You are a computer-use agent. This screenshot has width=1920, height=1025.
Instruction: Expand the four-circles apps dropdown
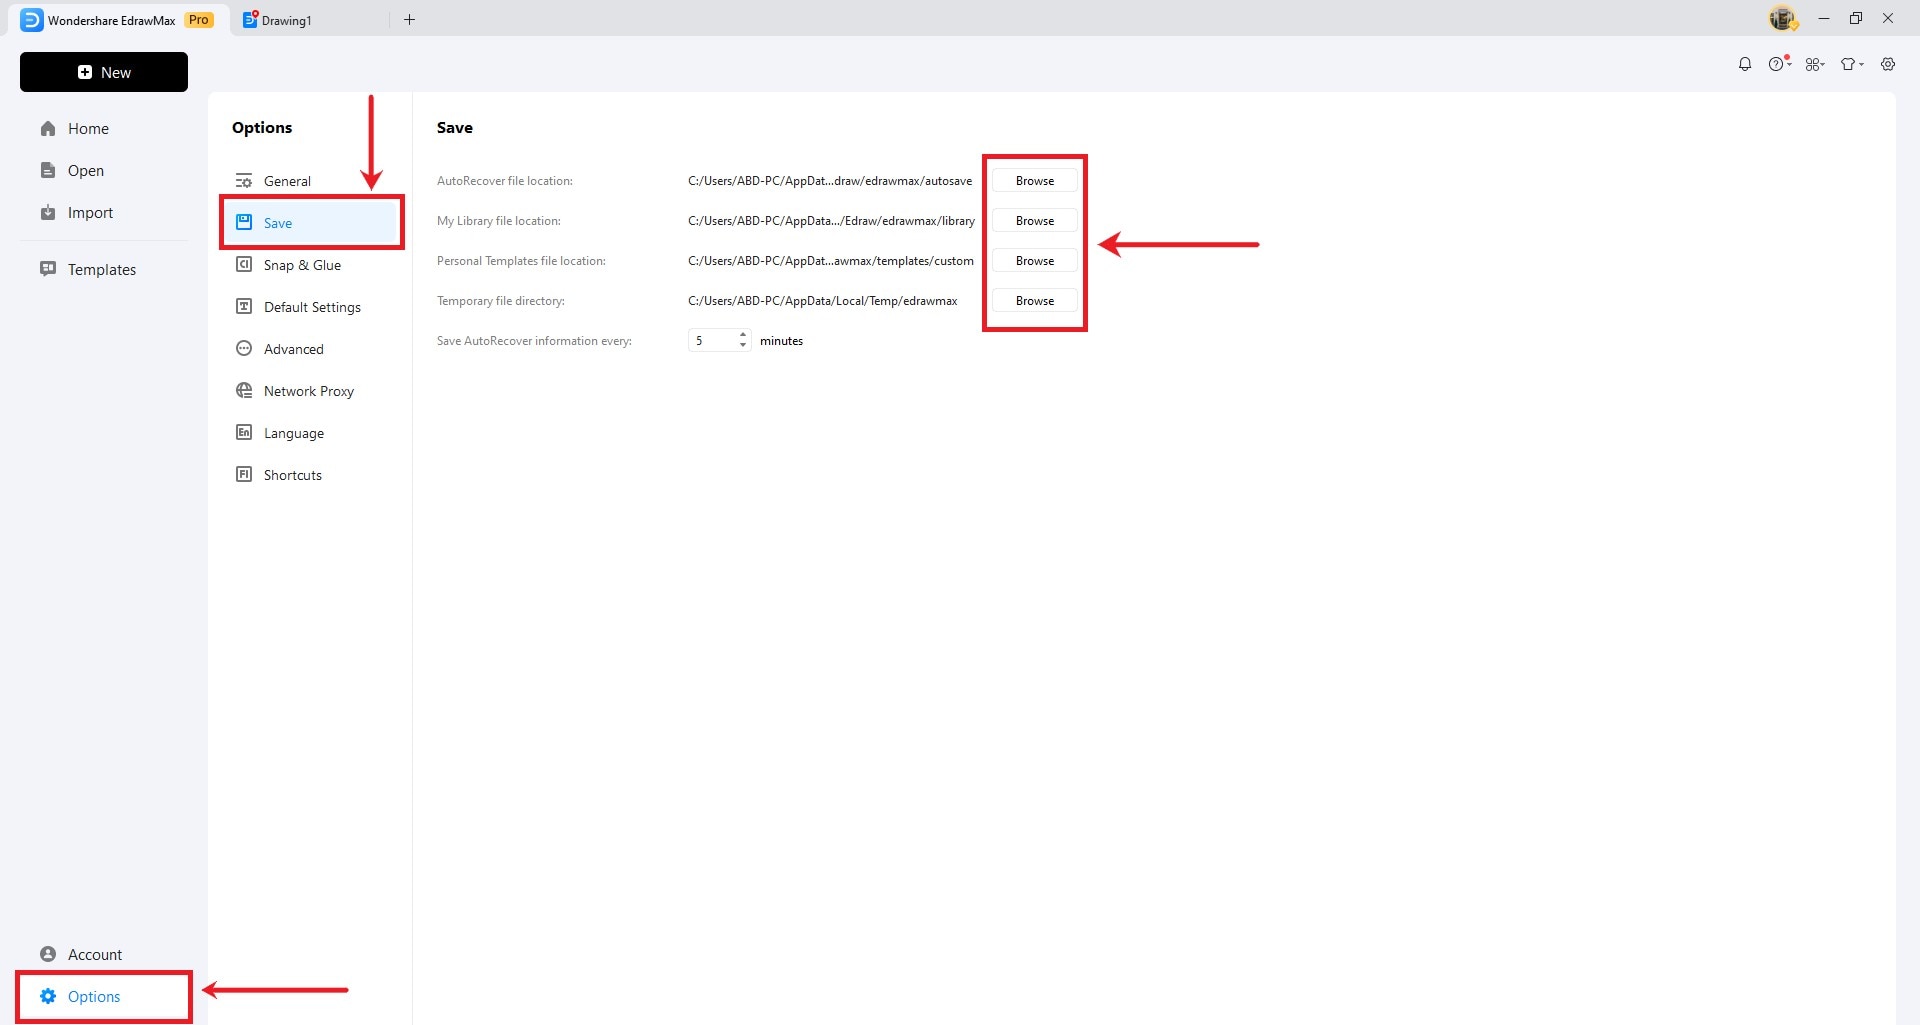pyautogui.click(x=1815, y=64)
